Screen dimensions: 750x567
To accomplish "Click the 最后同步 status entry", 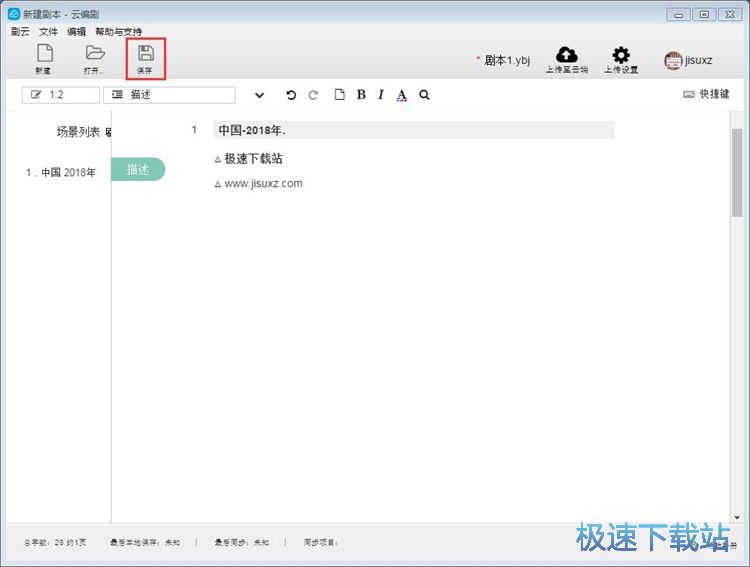I will pyautogui.click(x=242, y=543).
